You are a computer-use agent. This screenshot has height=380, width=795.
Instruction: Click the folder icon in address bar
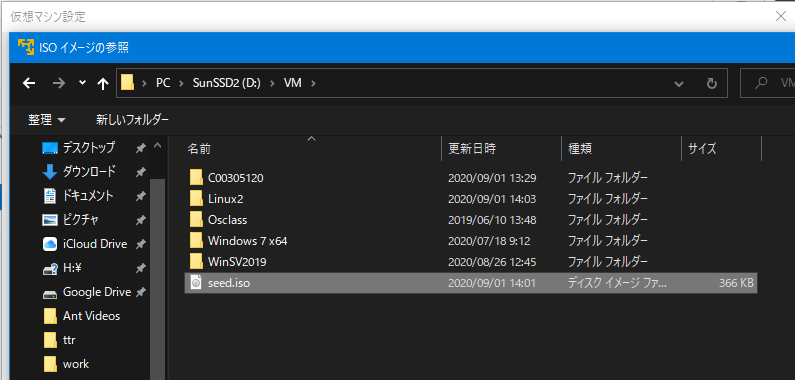(x=127, y=83)
